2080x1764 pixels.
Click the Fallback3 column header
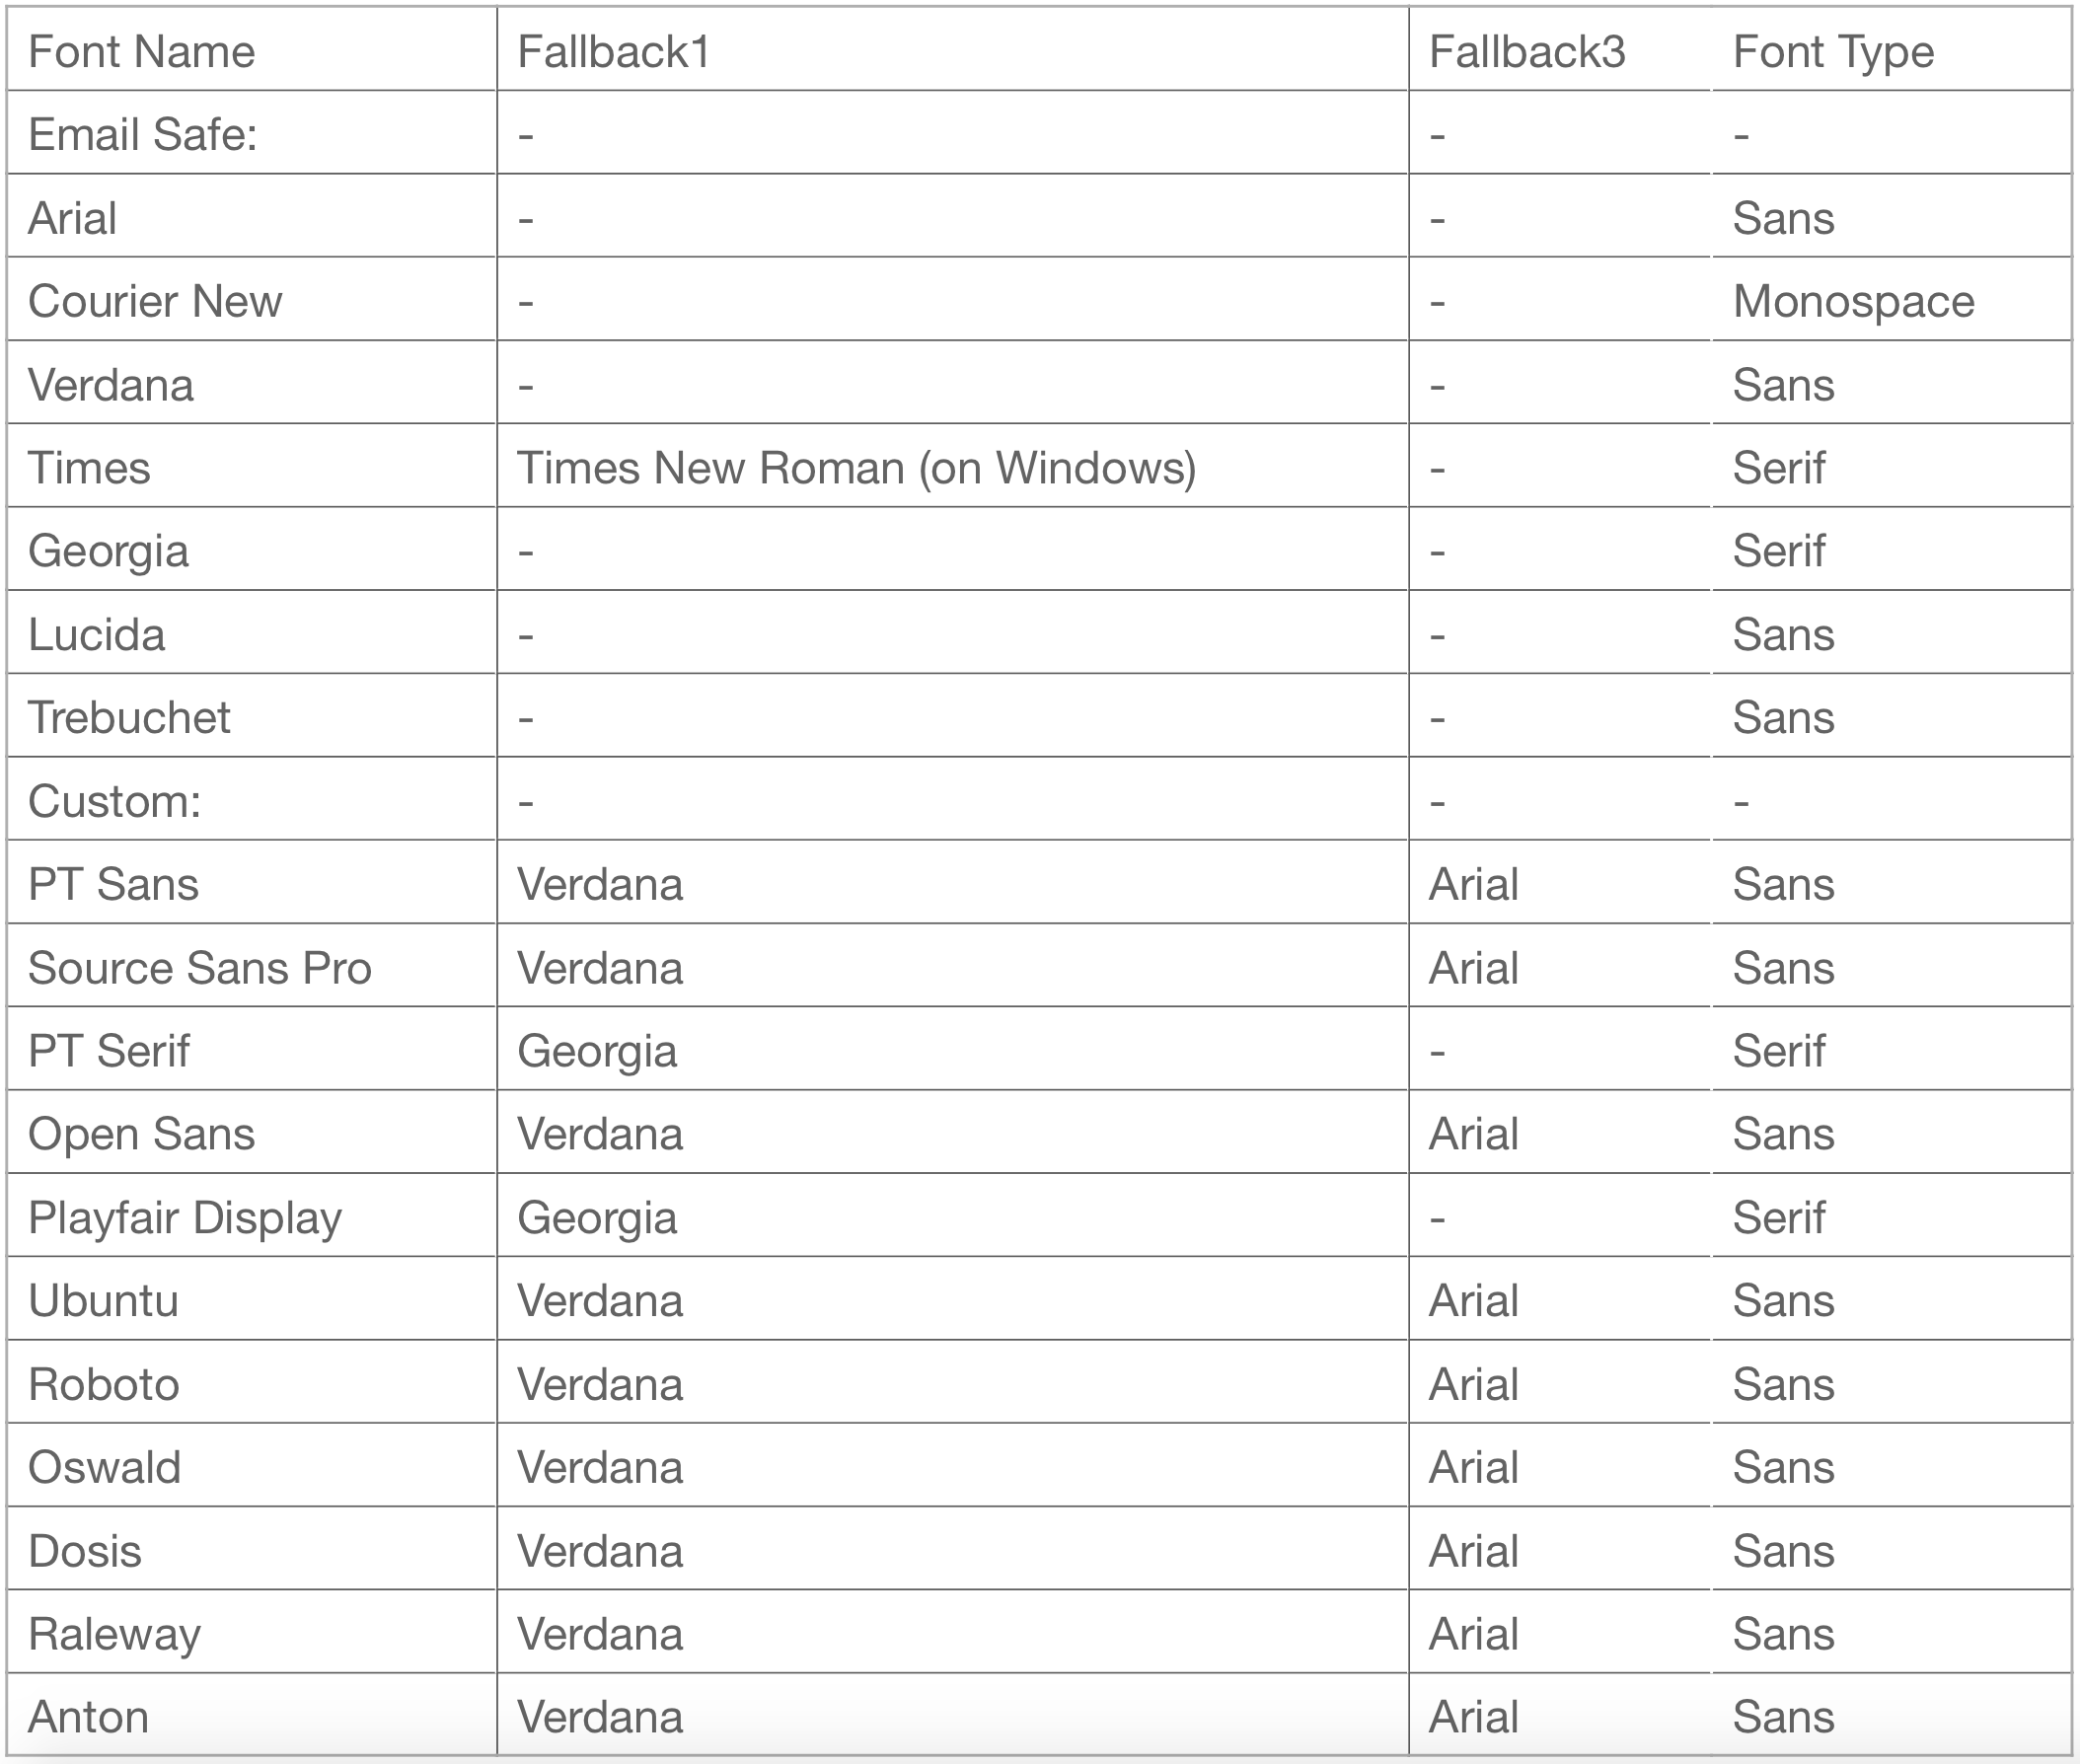pos(1526,51)
